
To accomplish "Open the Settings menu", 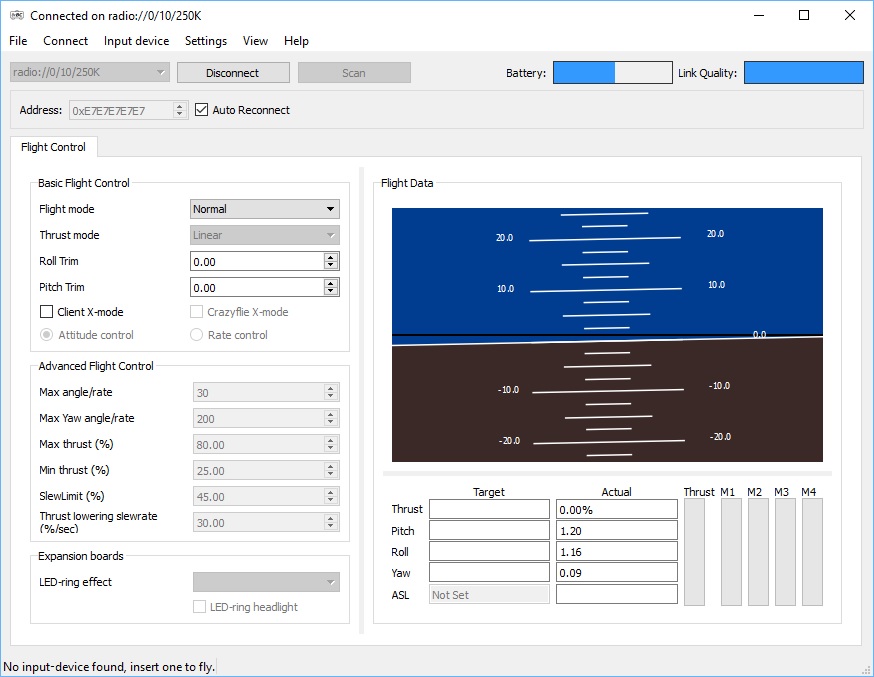I will coord(206,41).
